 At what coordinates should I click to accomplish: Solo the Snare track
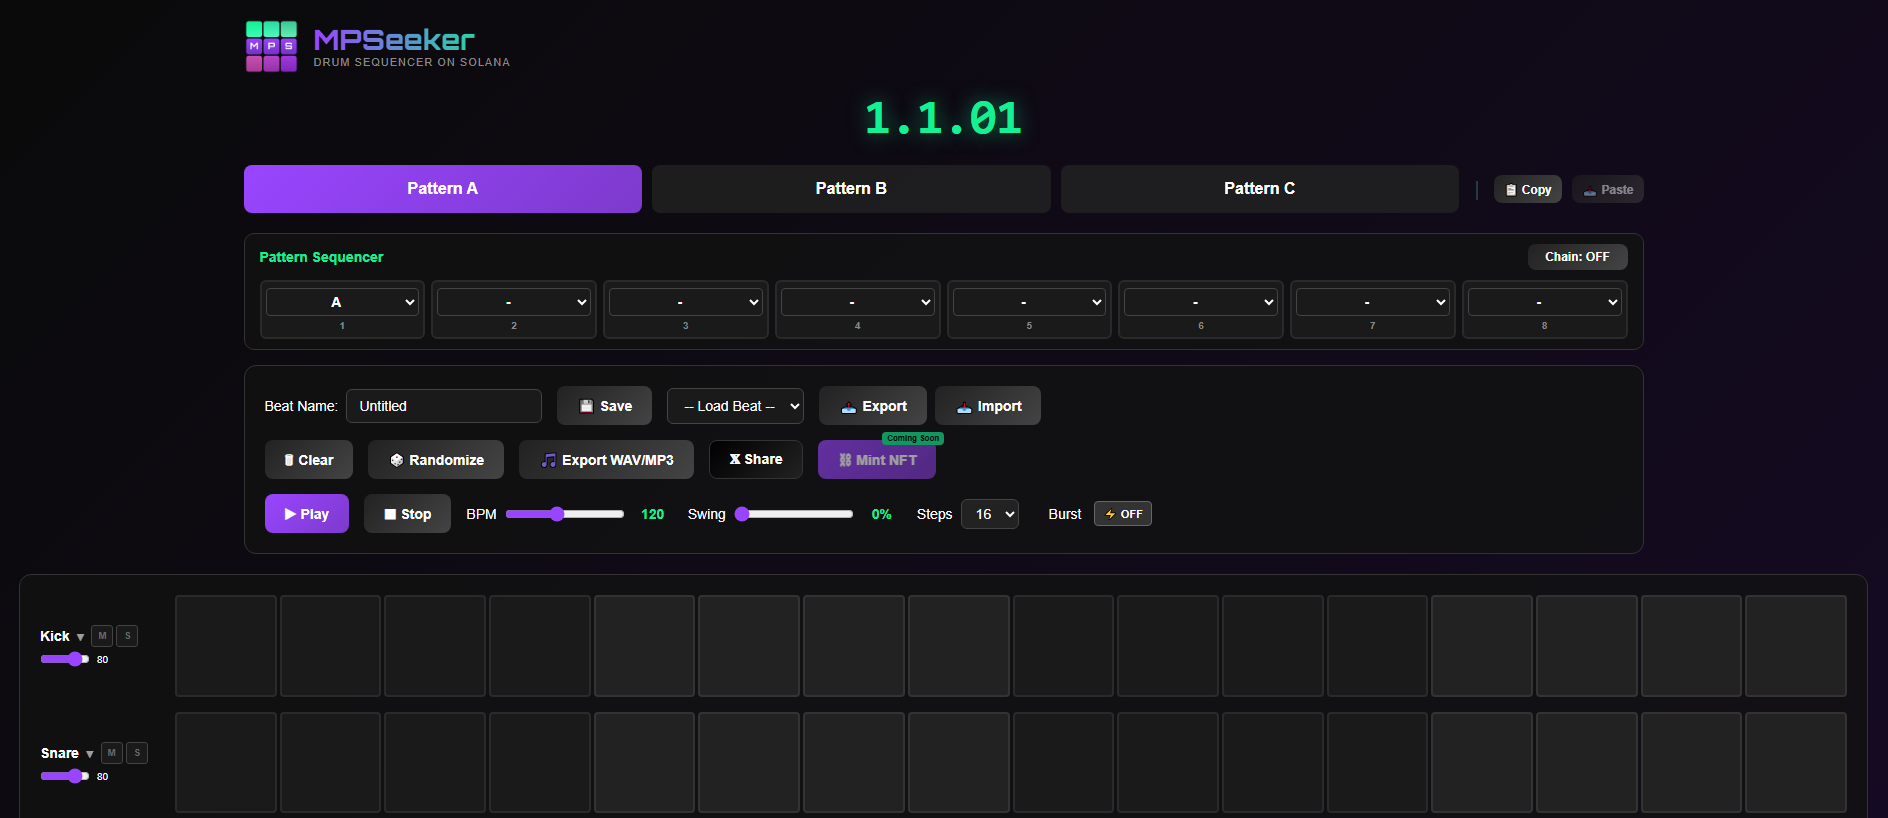[x=137, y=753]
